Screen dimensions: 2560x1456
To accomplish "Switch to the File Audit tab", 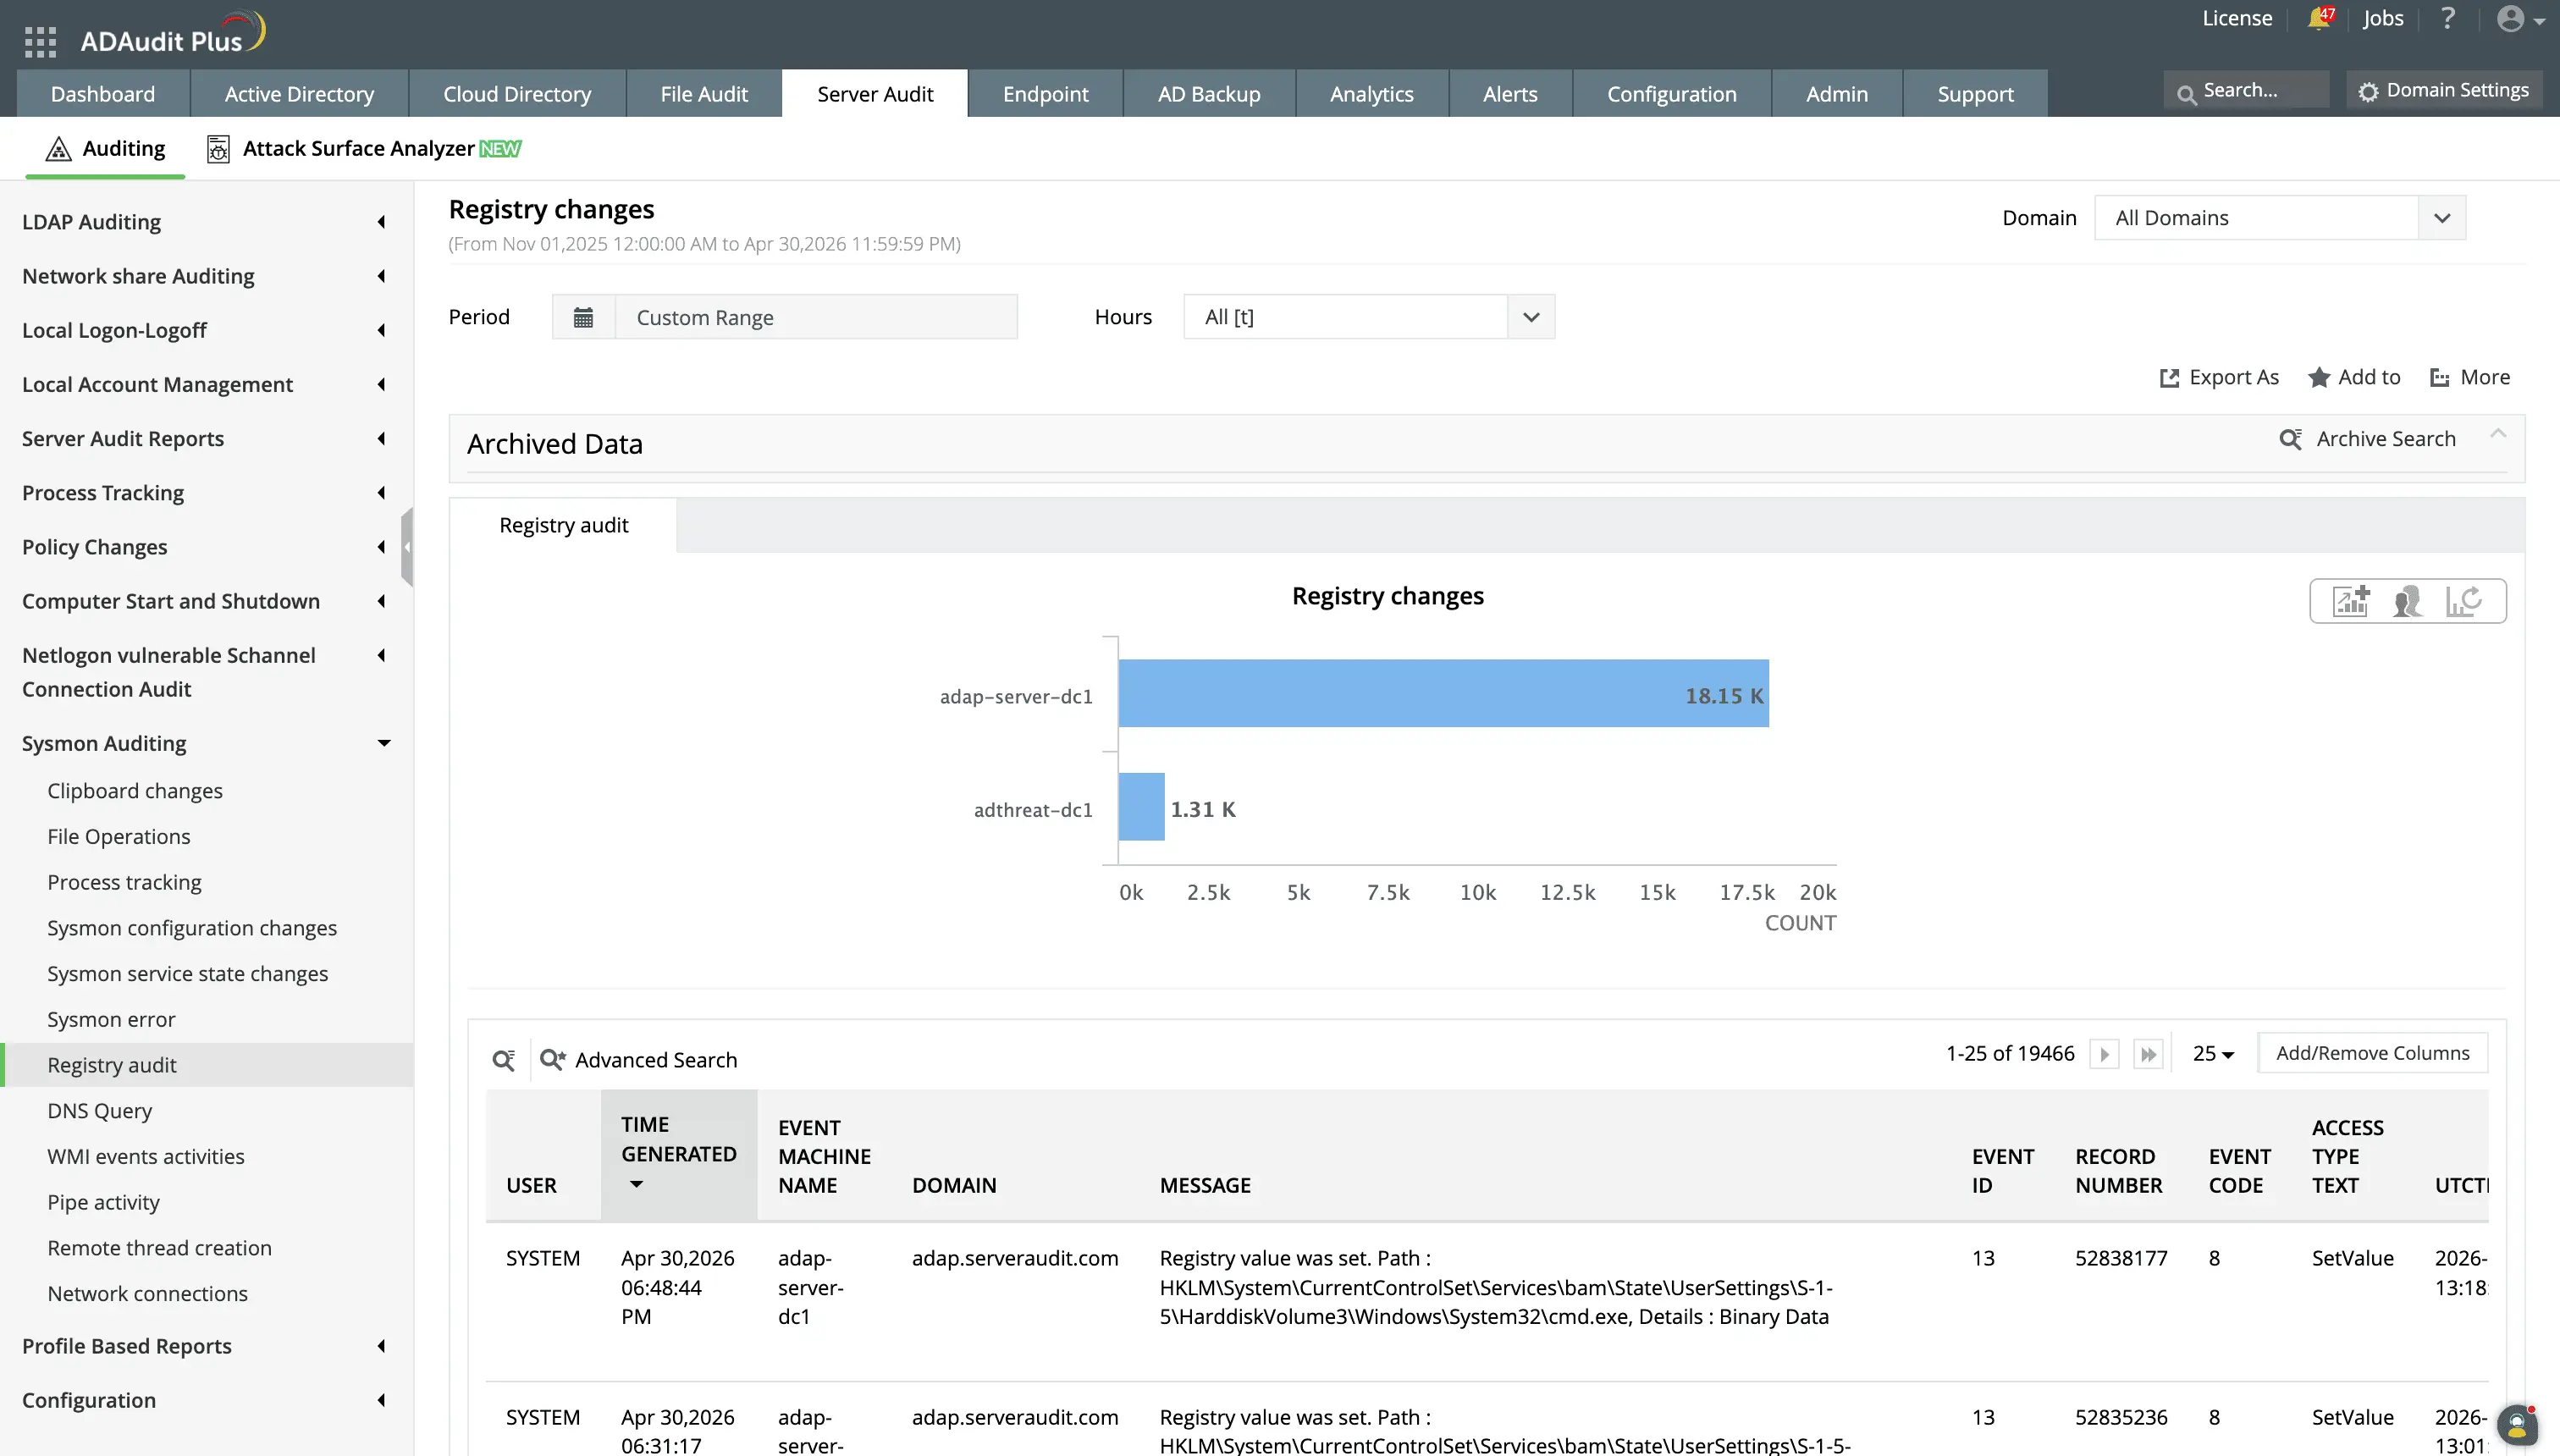I will click(x=704, y=94).
